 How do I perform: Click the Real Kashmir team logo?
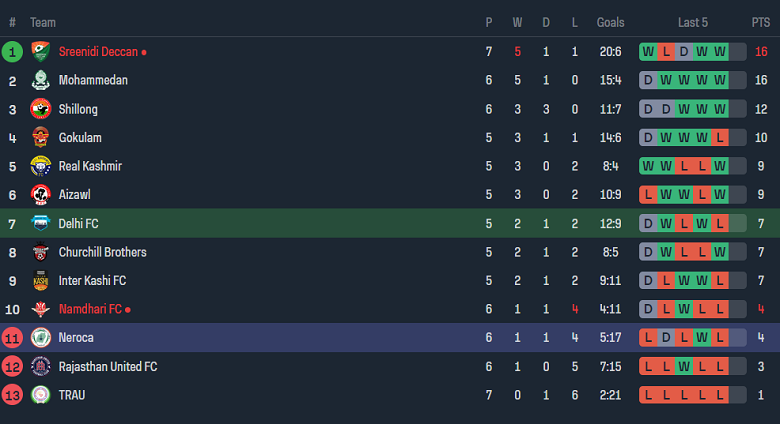[x=41, y=166]
